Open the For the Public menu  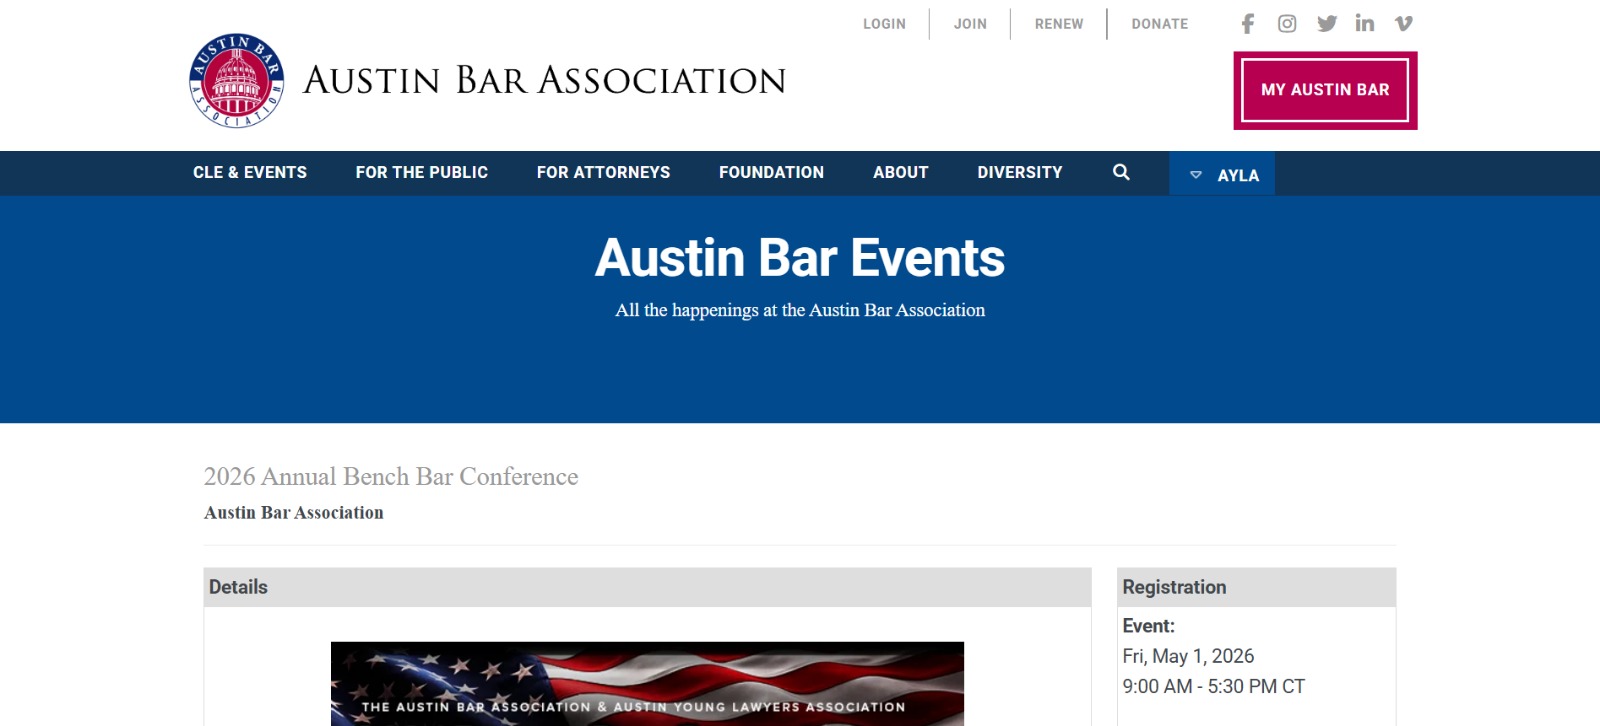[x=422, y=172]
